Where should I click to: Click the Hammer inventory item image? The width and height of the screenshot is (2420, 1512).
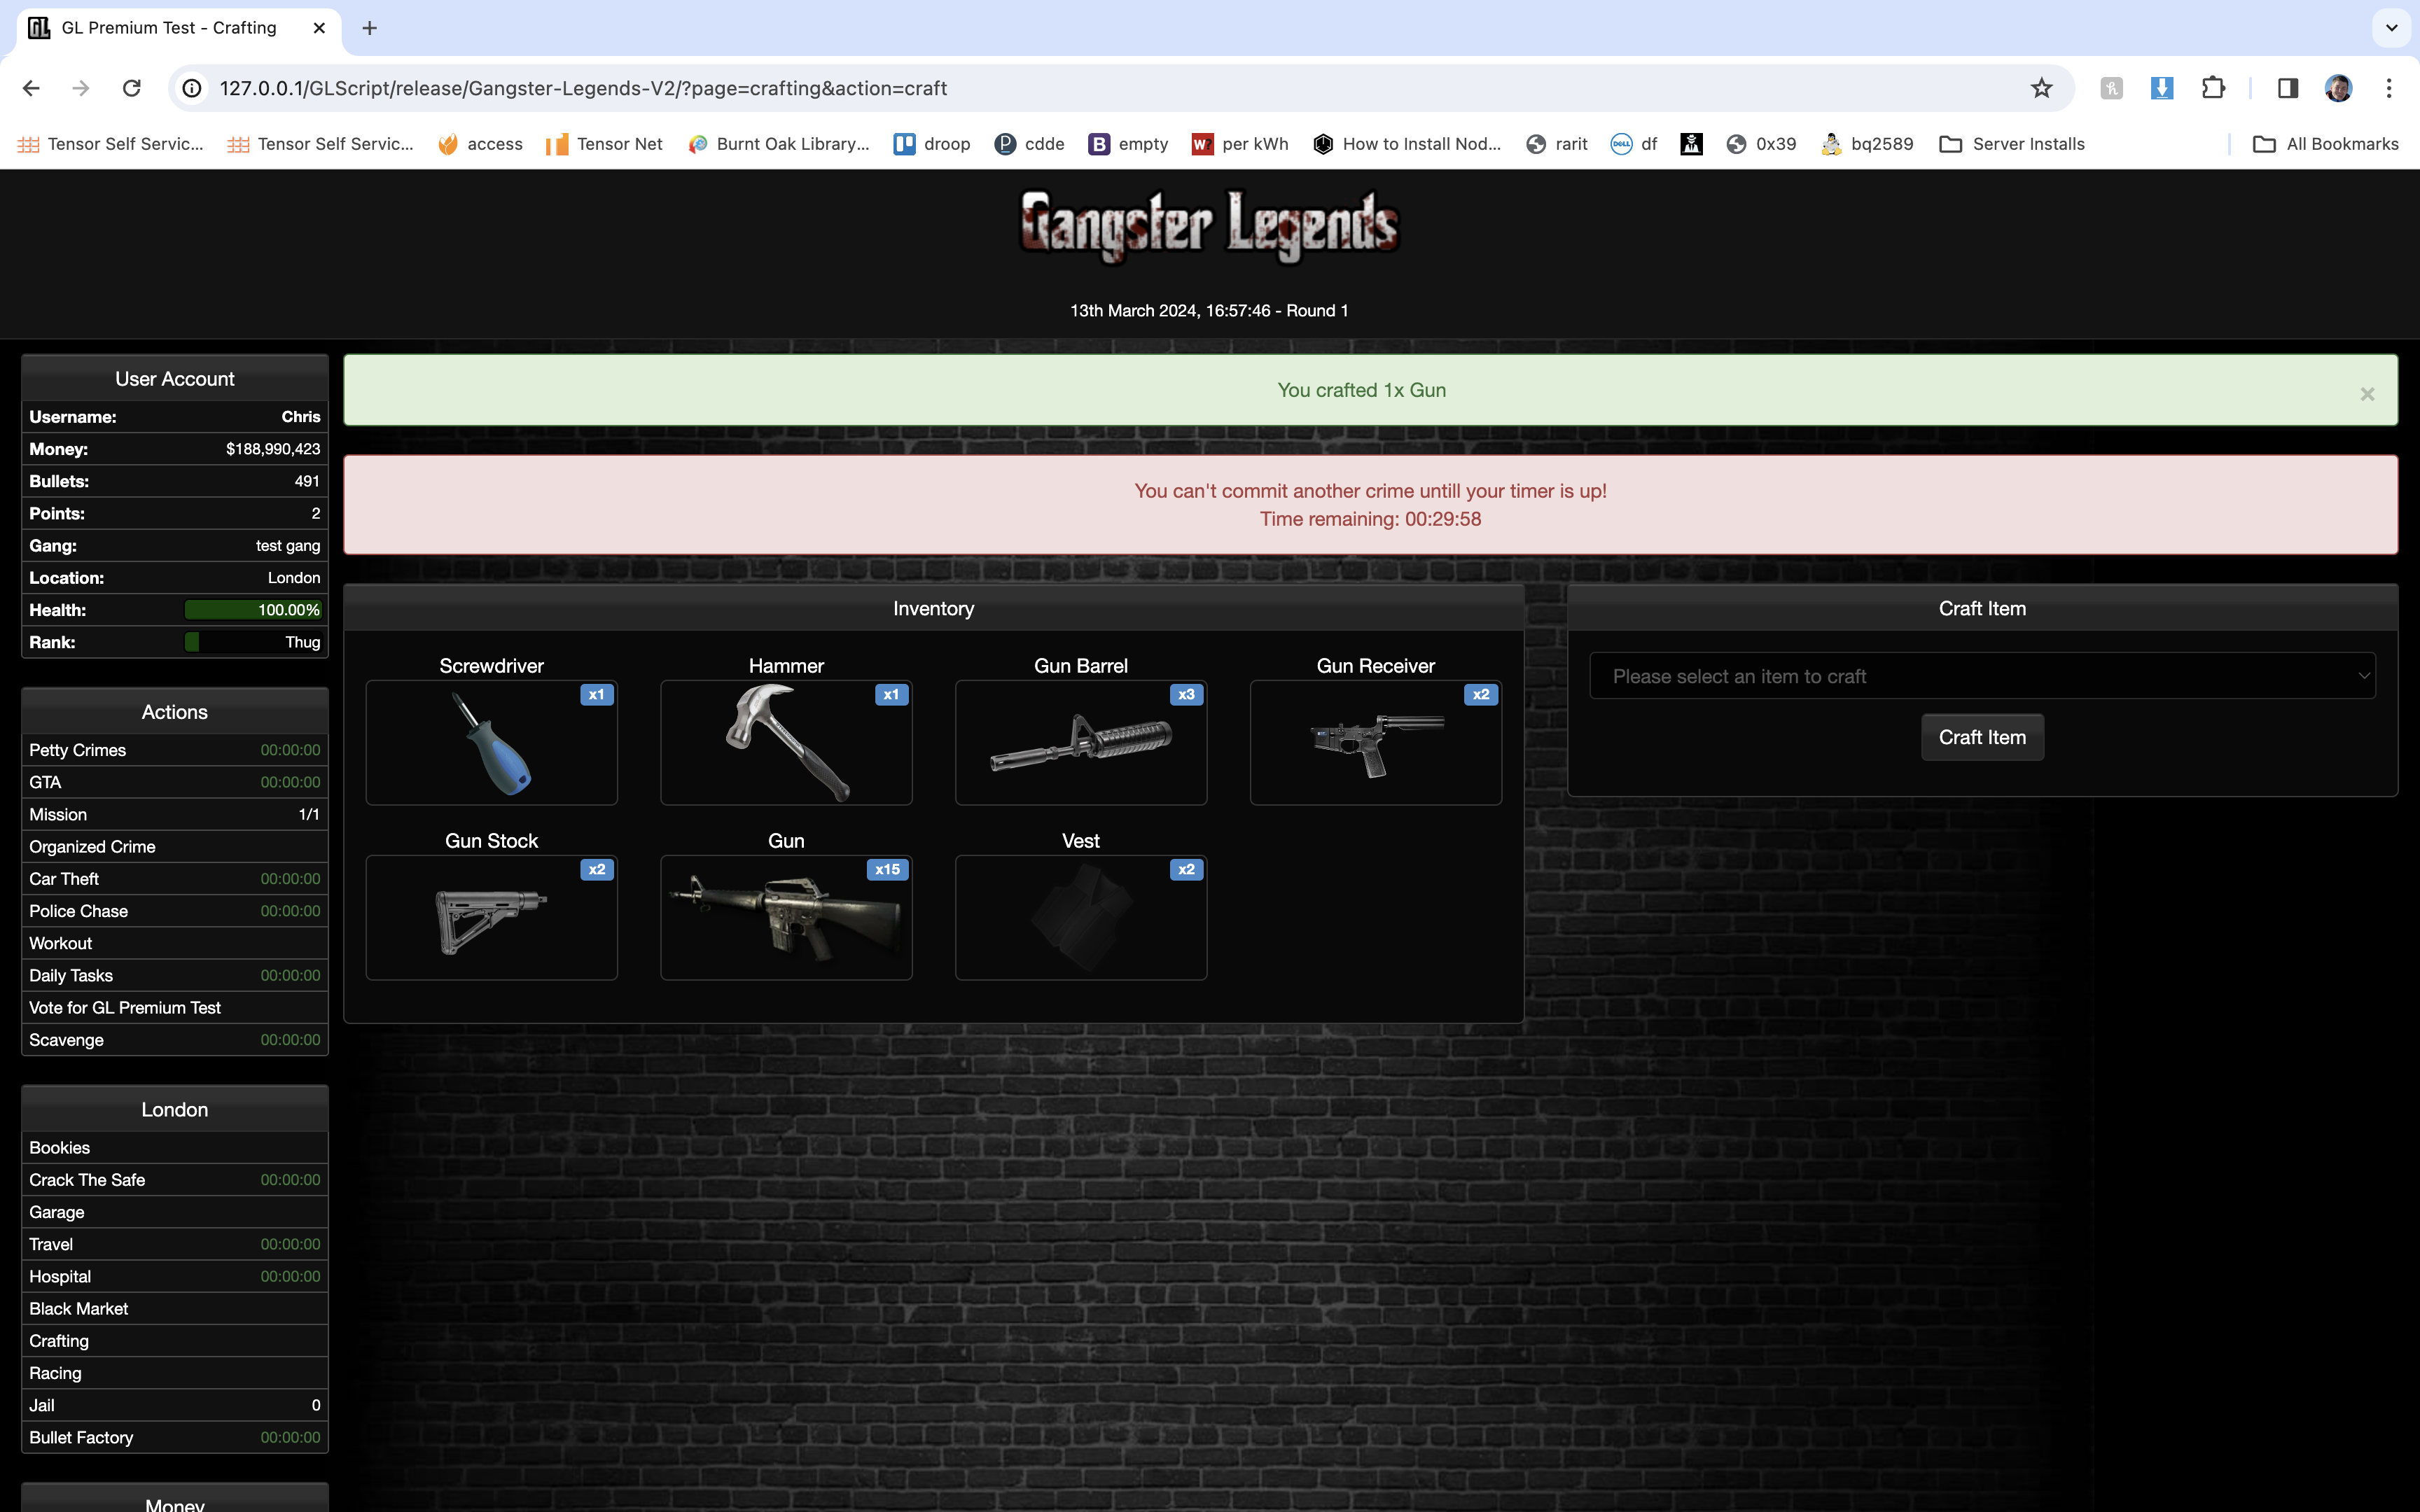[x=786, y=743]
